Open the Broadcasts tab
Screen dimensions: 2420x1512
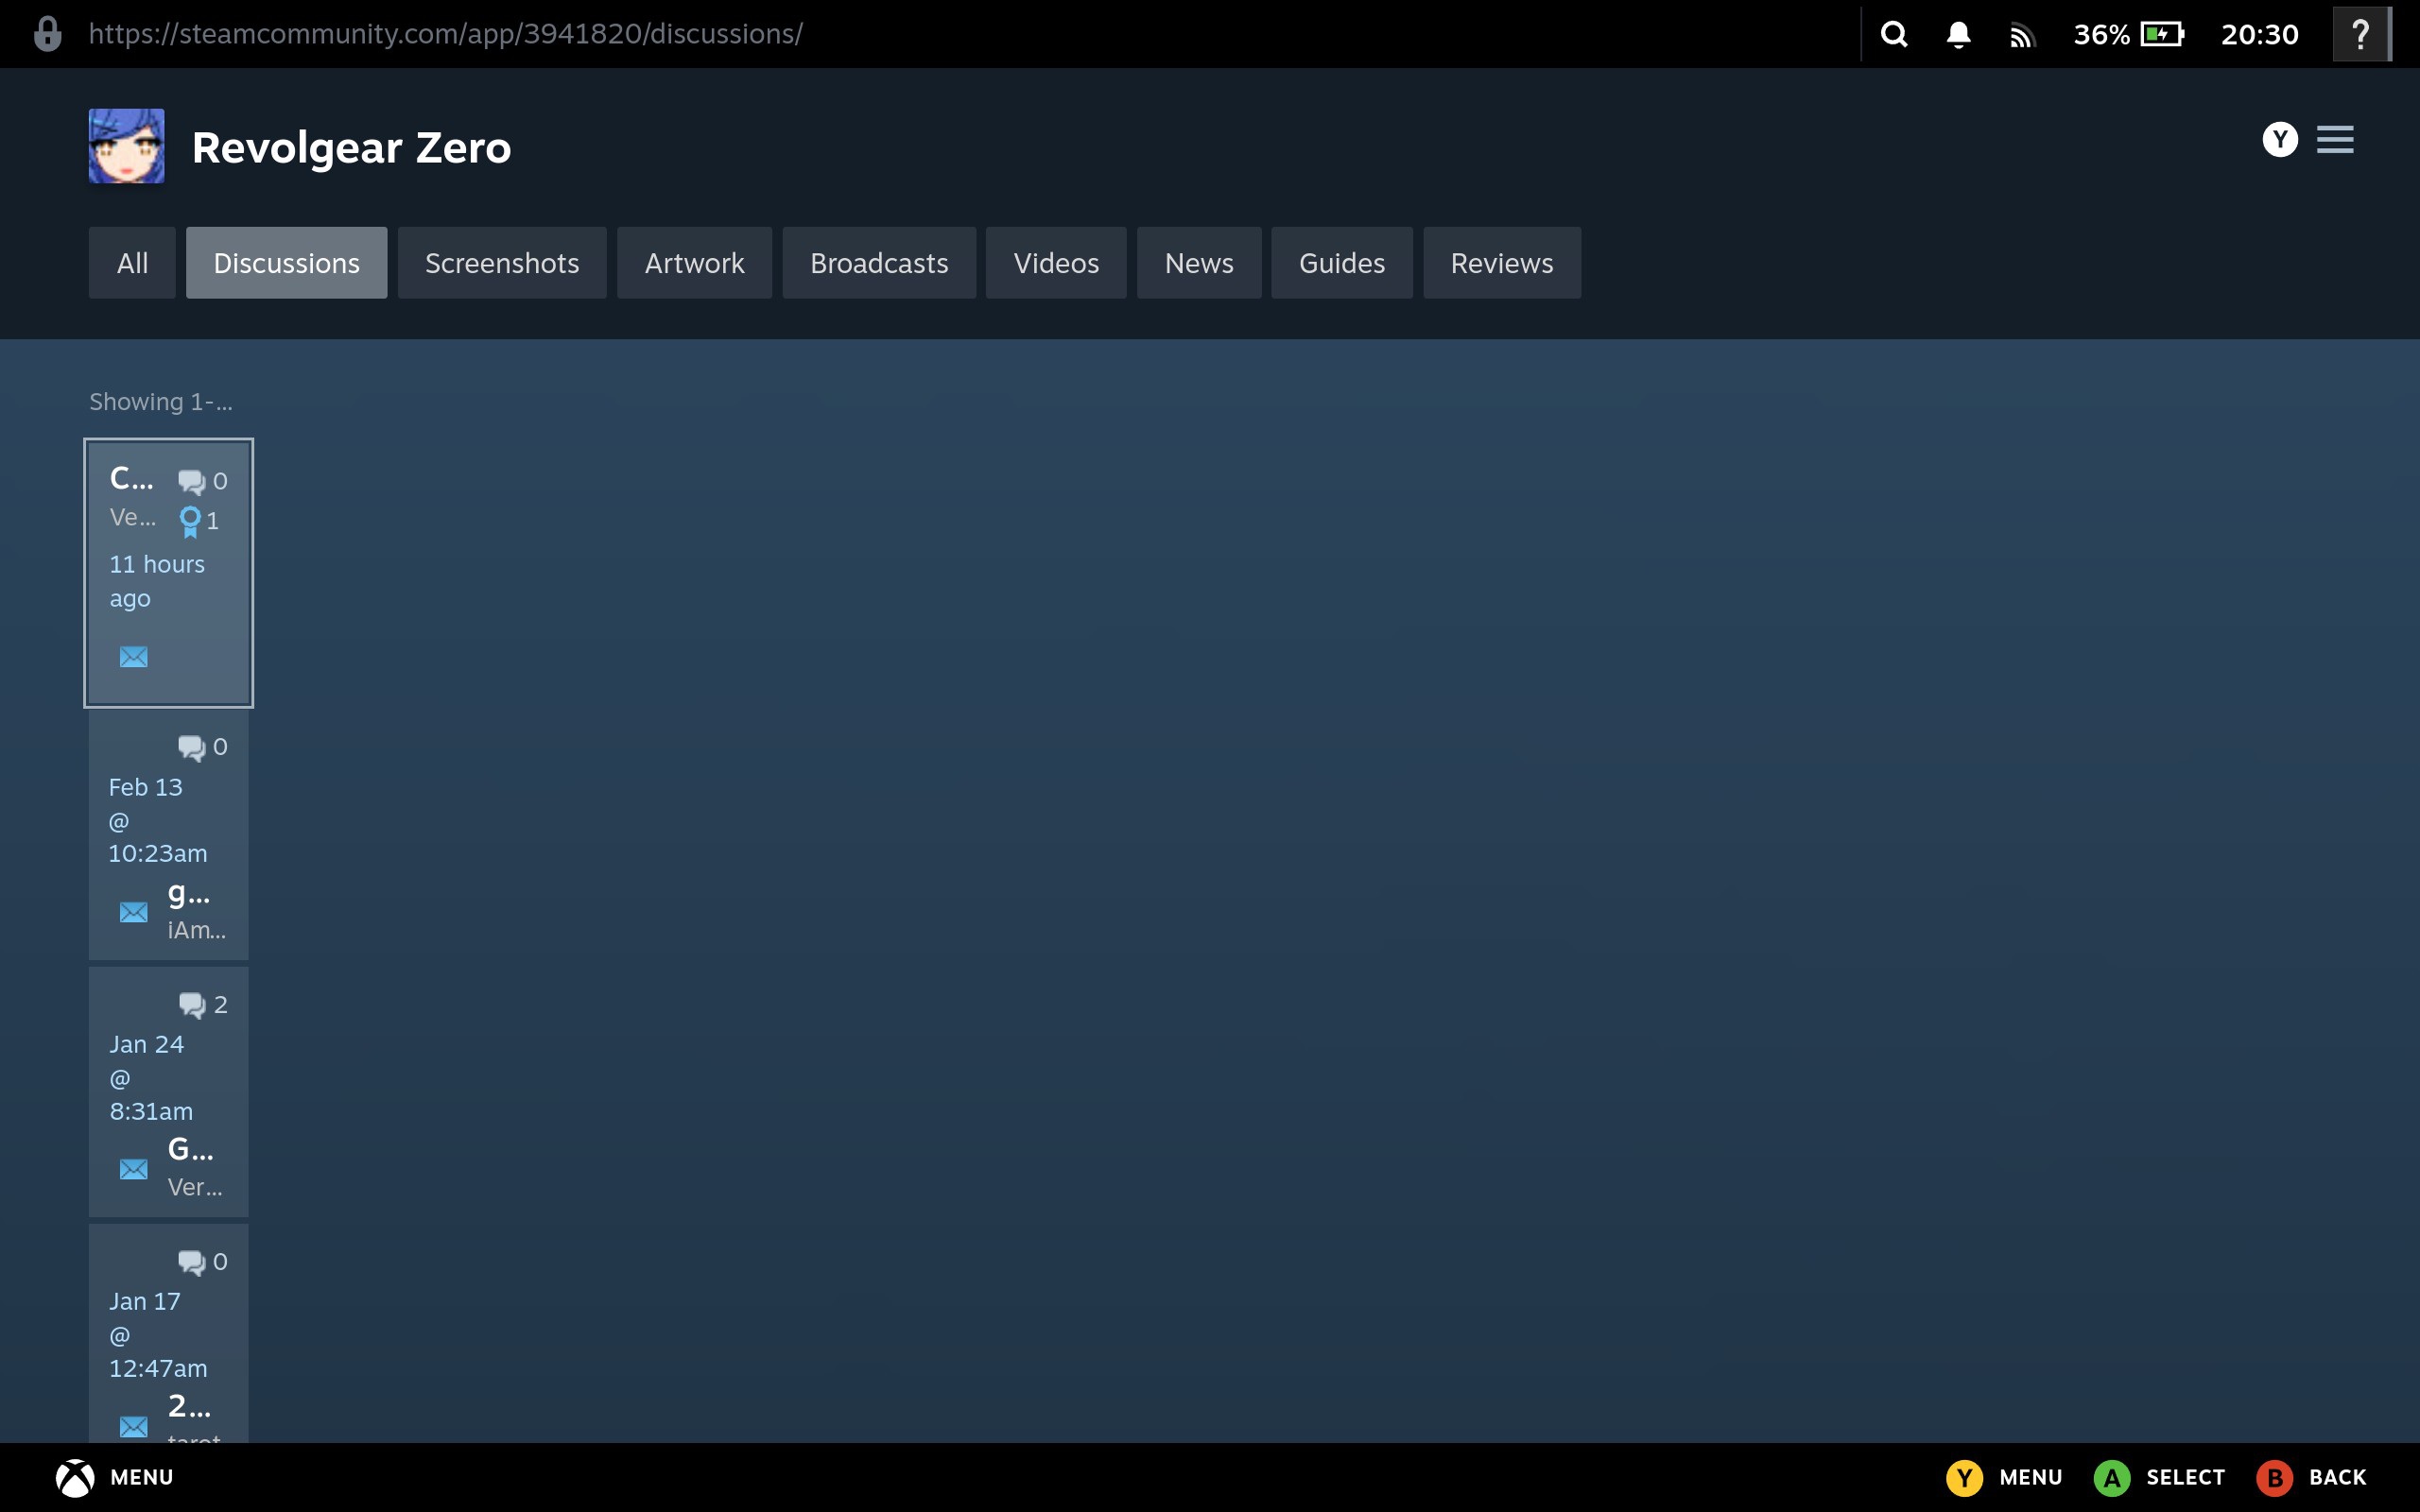878,263
